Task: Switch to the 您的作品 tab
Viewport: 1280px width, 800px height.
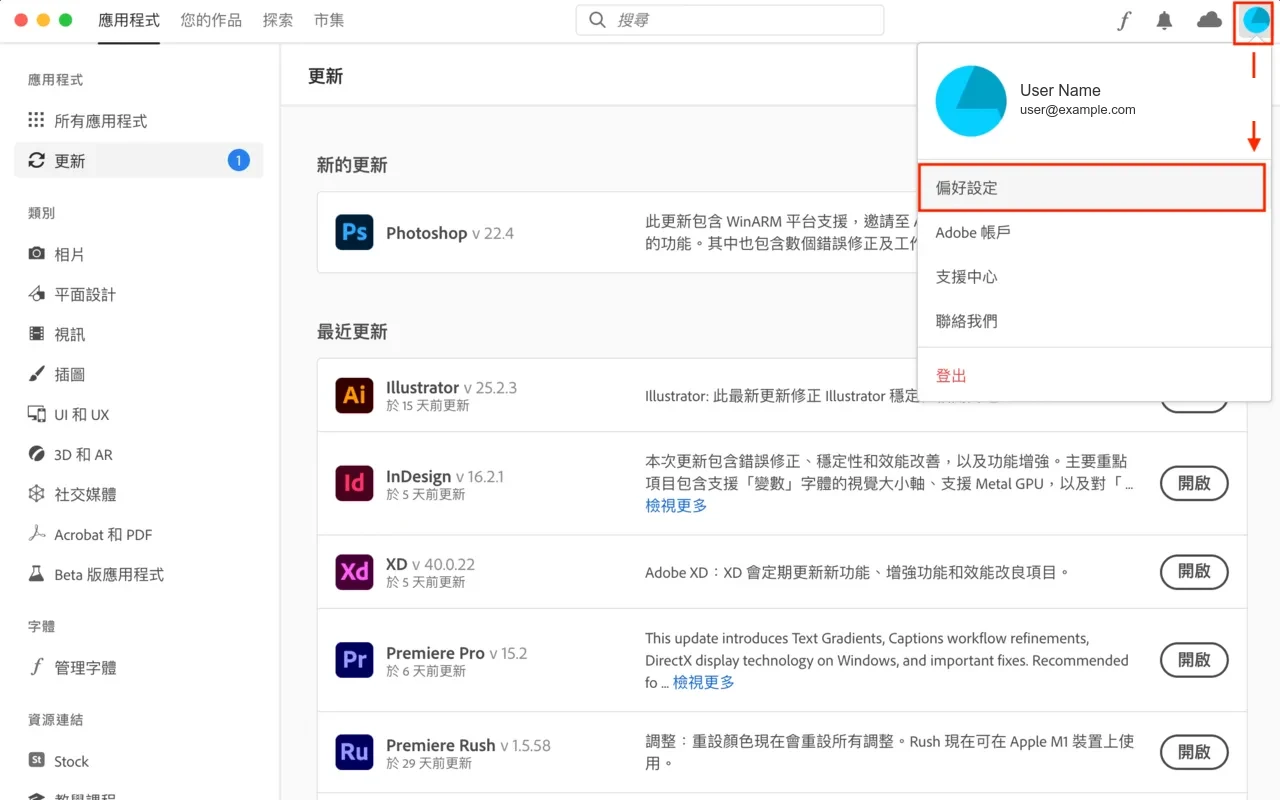Action: tap(211, 20)
